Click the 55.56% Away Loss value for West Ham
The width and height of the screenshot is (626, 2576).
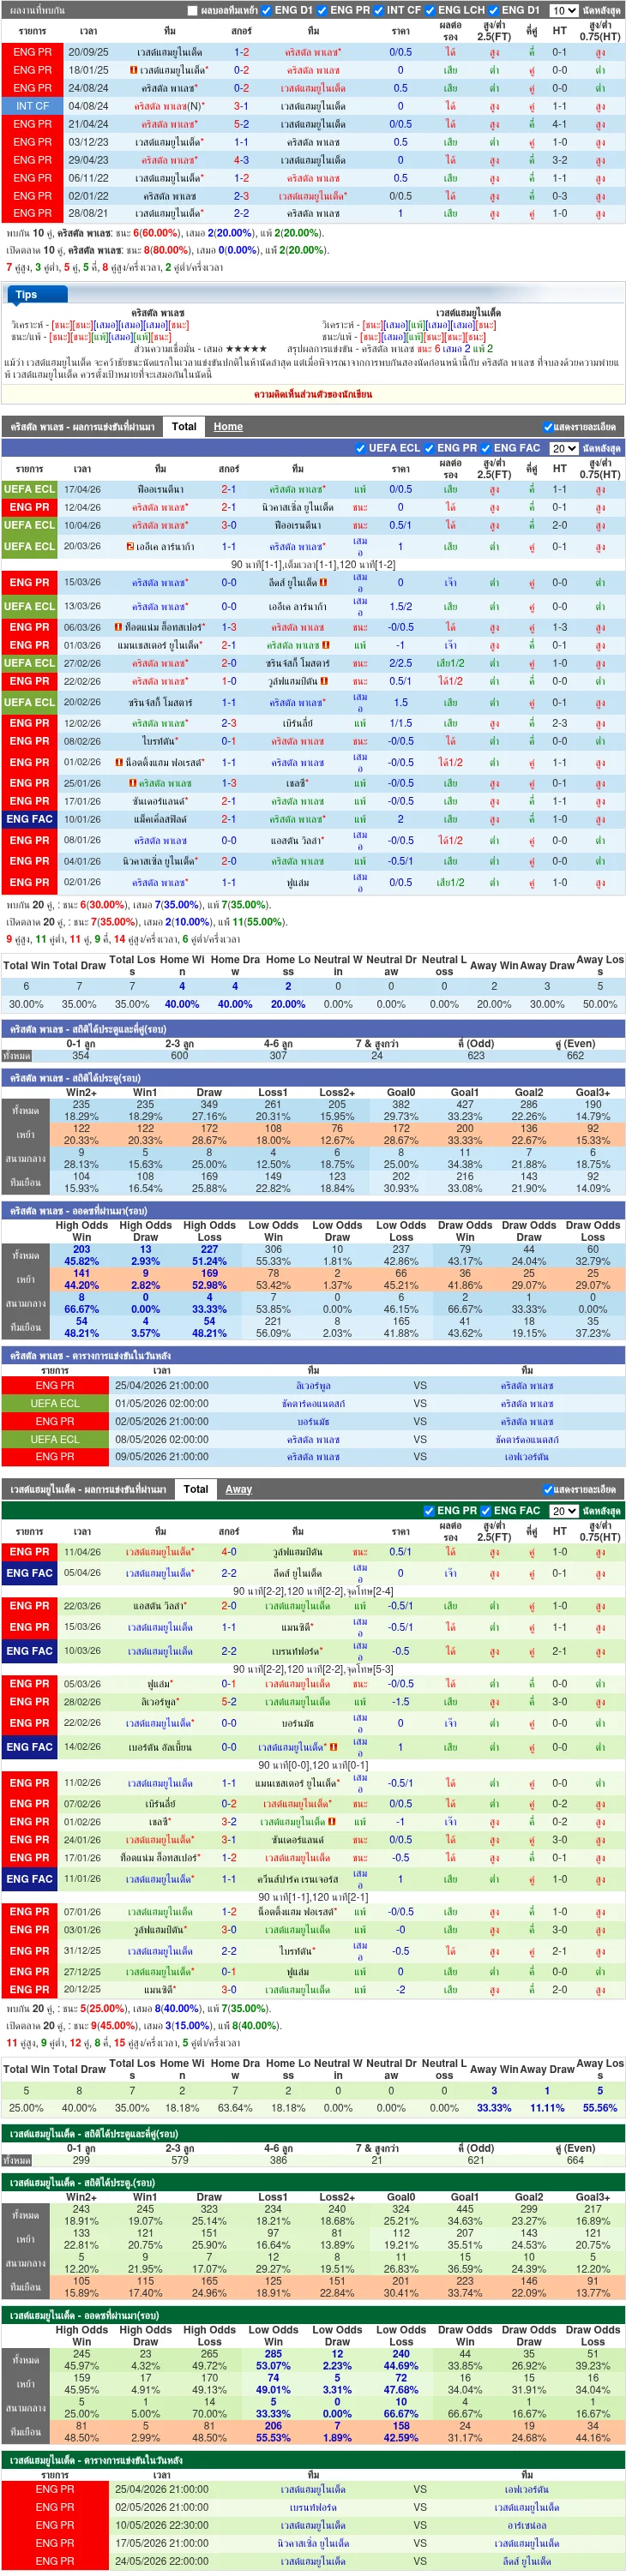pos(599,2107)
